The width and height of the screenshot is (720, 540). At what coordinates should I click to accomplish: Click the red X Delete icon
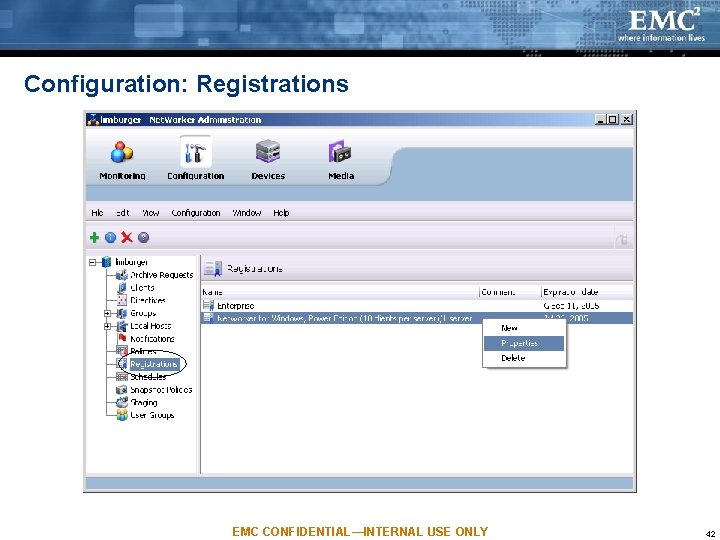pos(127,237)
